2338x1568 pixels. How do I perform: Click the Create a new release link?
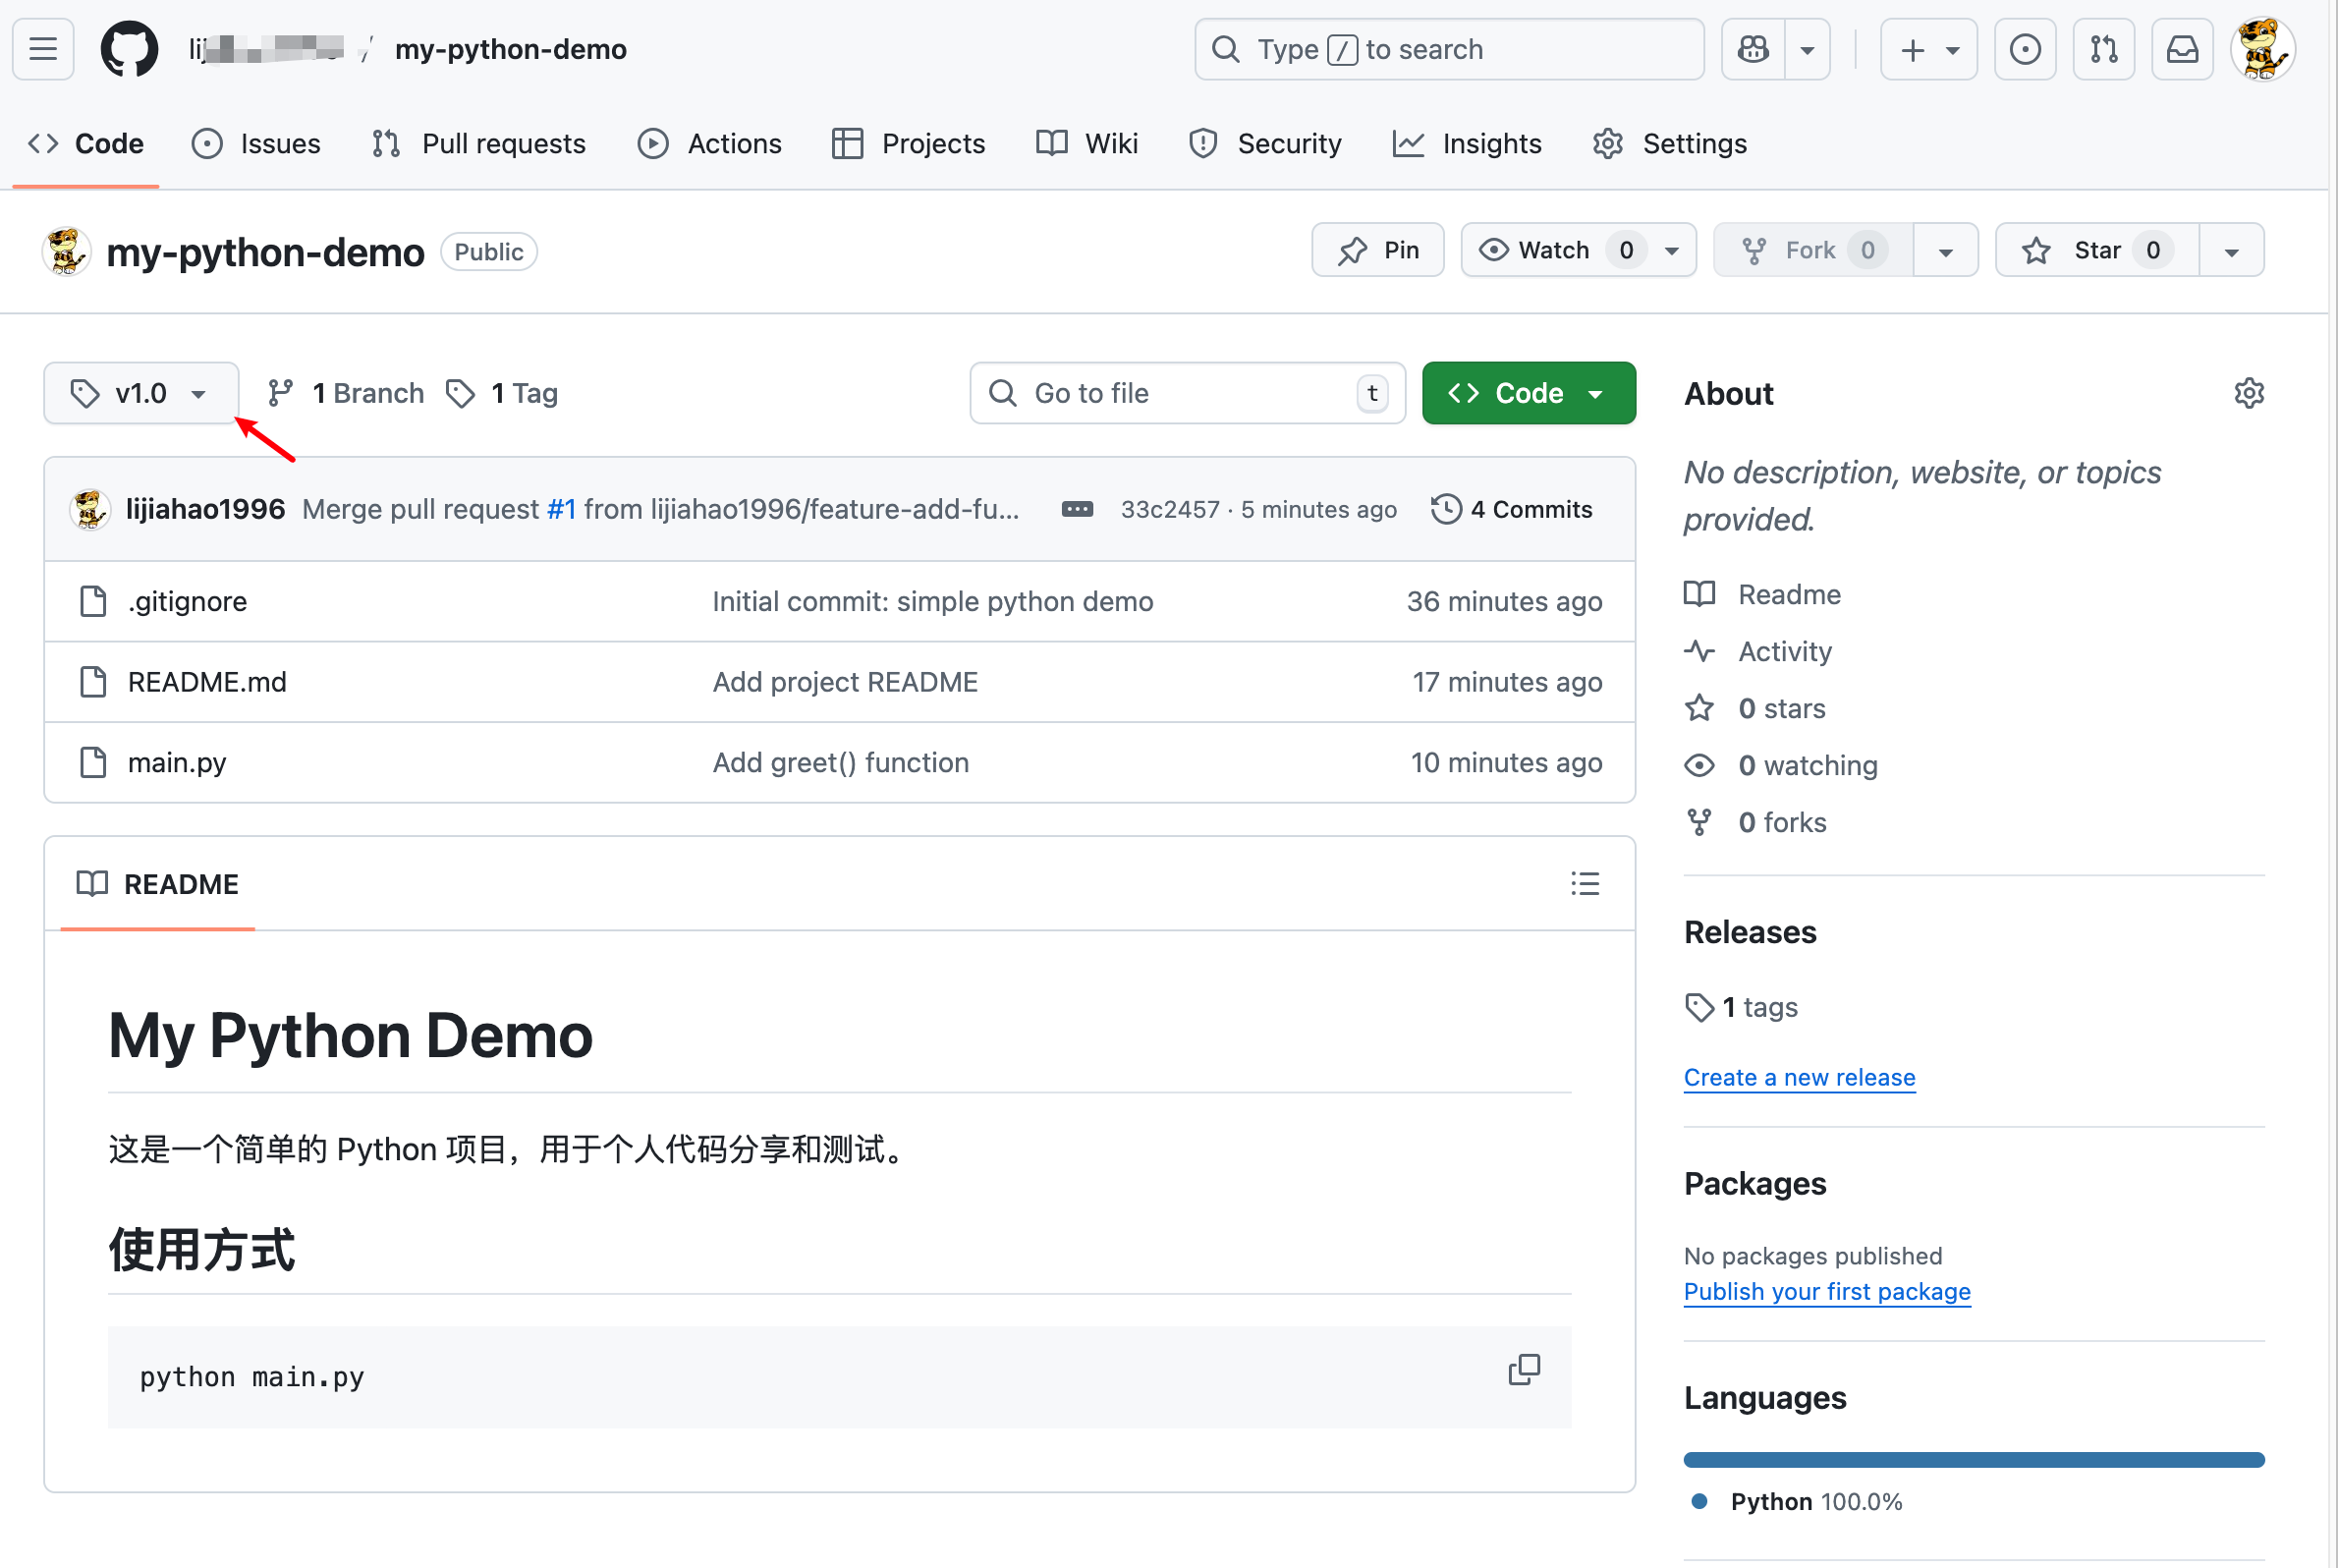click(1799, 1077)
